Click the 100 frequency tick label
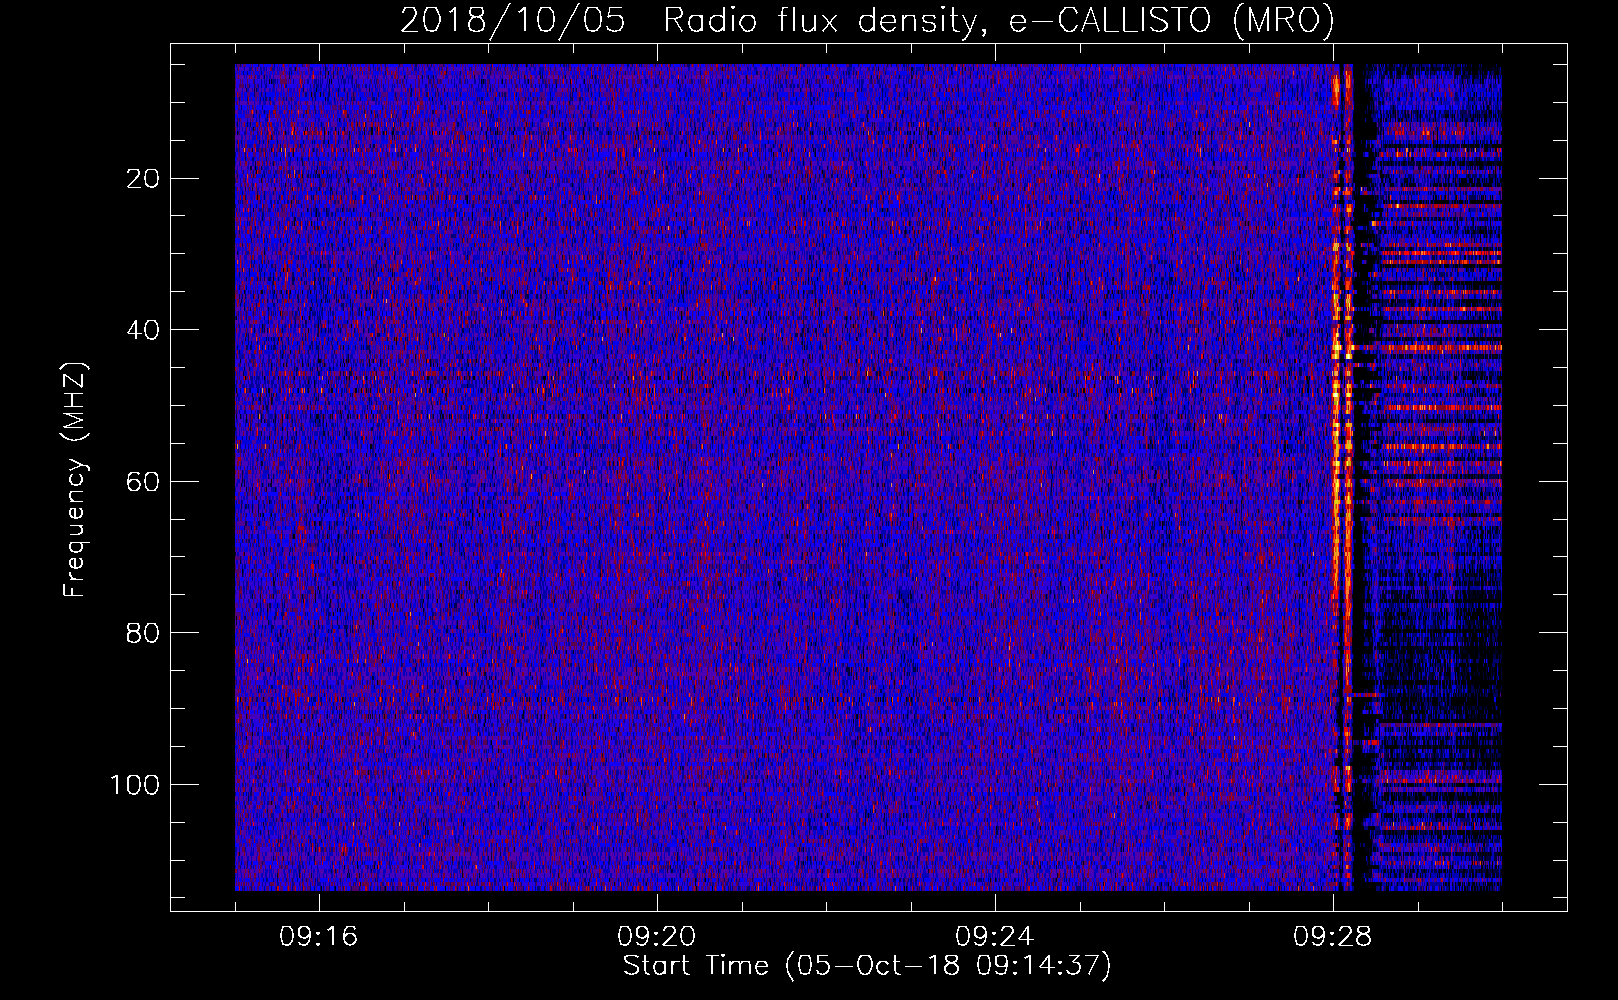 point(136,784)
